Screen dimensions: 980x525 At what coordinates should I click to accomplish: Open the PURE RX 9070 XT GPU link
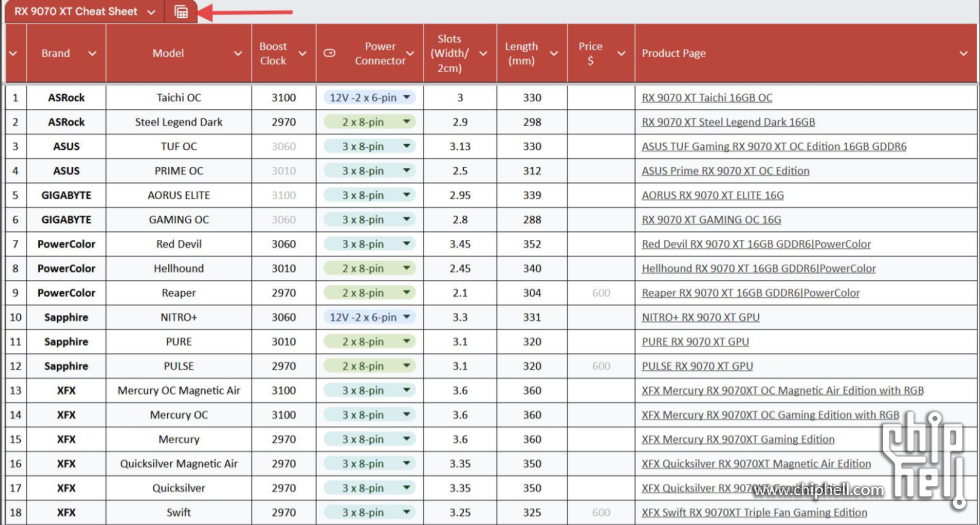pyautogui.click(x=695, y=341)
